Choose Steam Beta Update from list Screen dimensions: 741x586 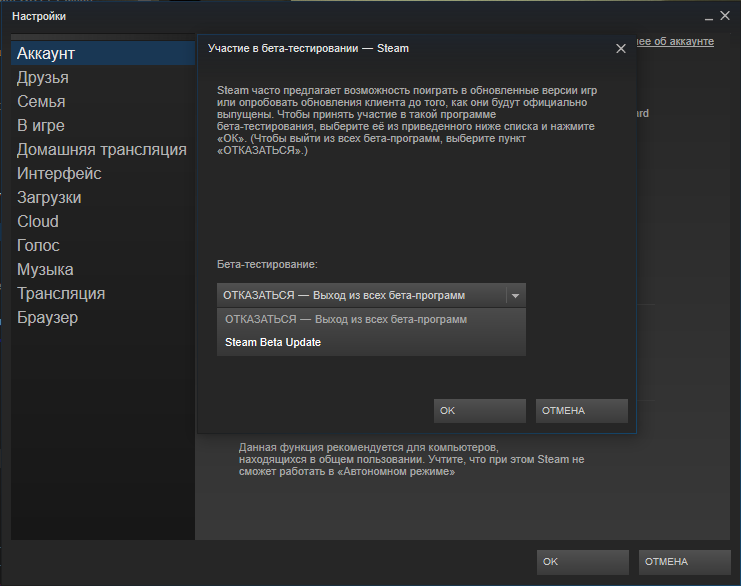371,343
